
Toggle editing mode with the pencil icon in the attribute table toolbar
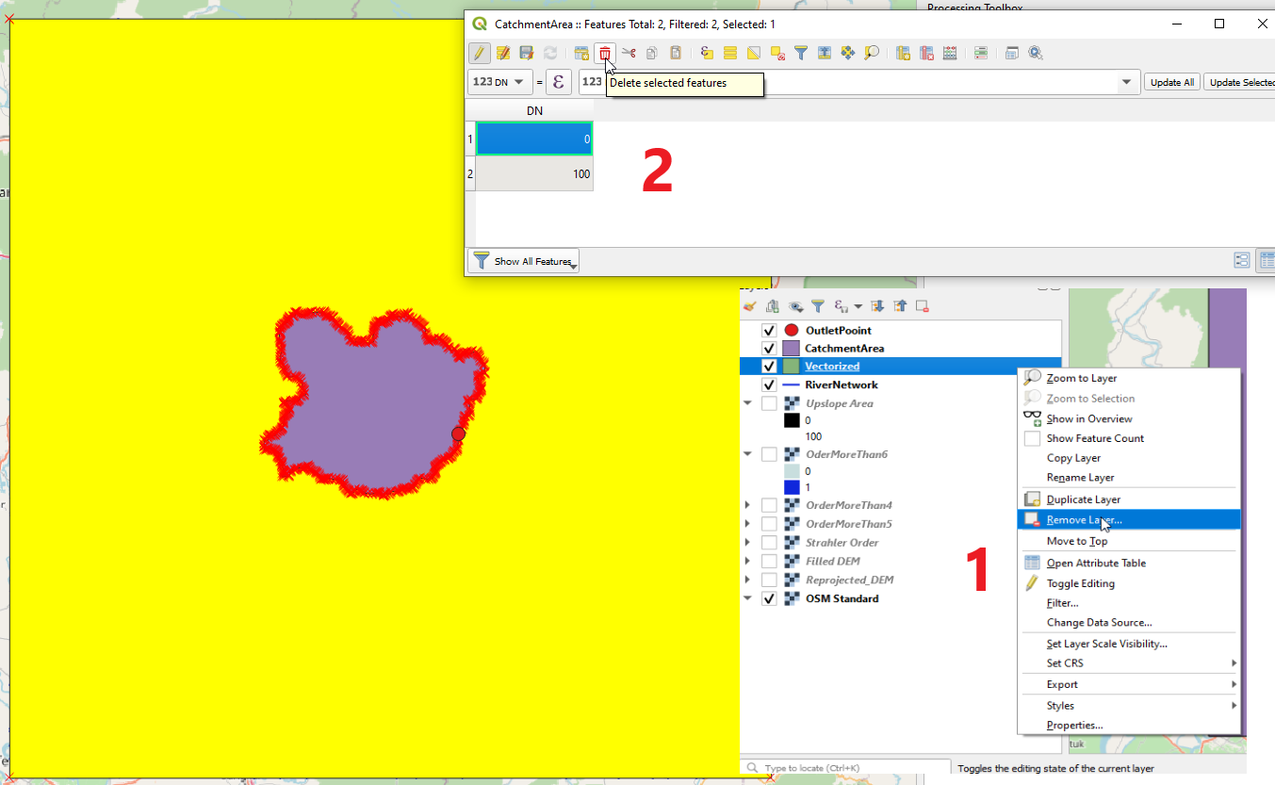[479, 53]
